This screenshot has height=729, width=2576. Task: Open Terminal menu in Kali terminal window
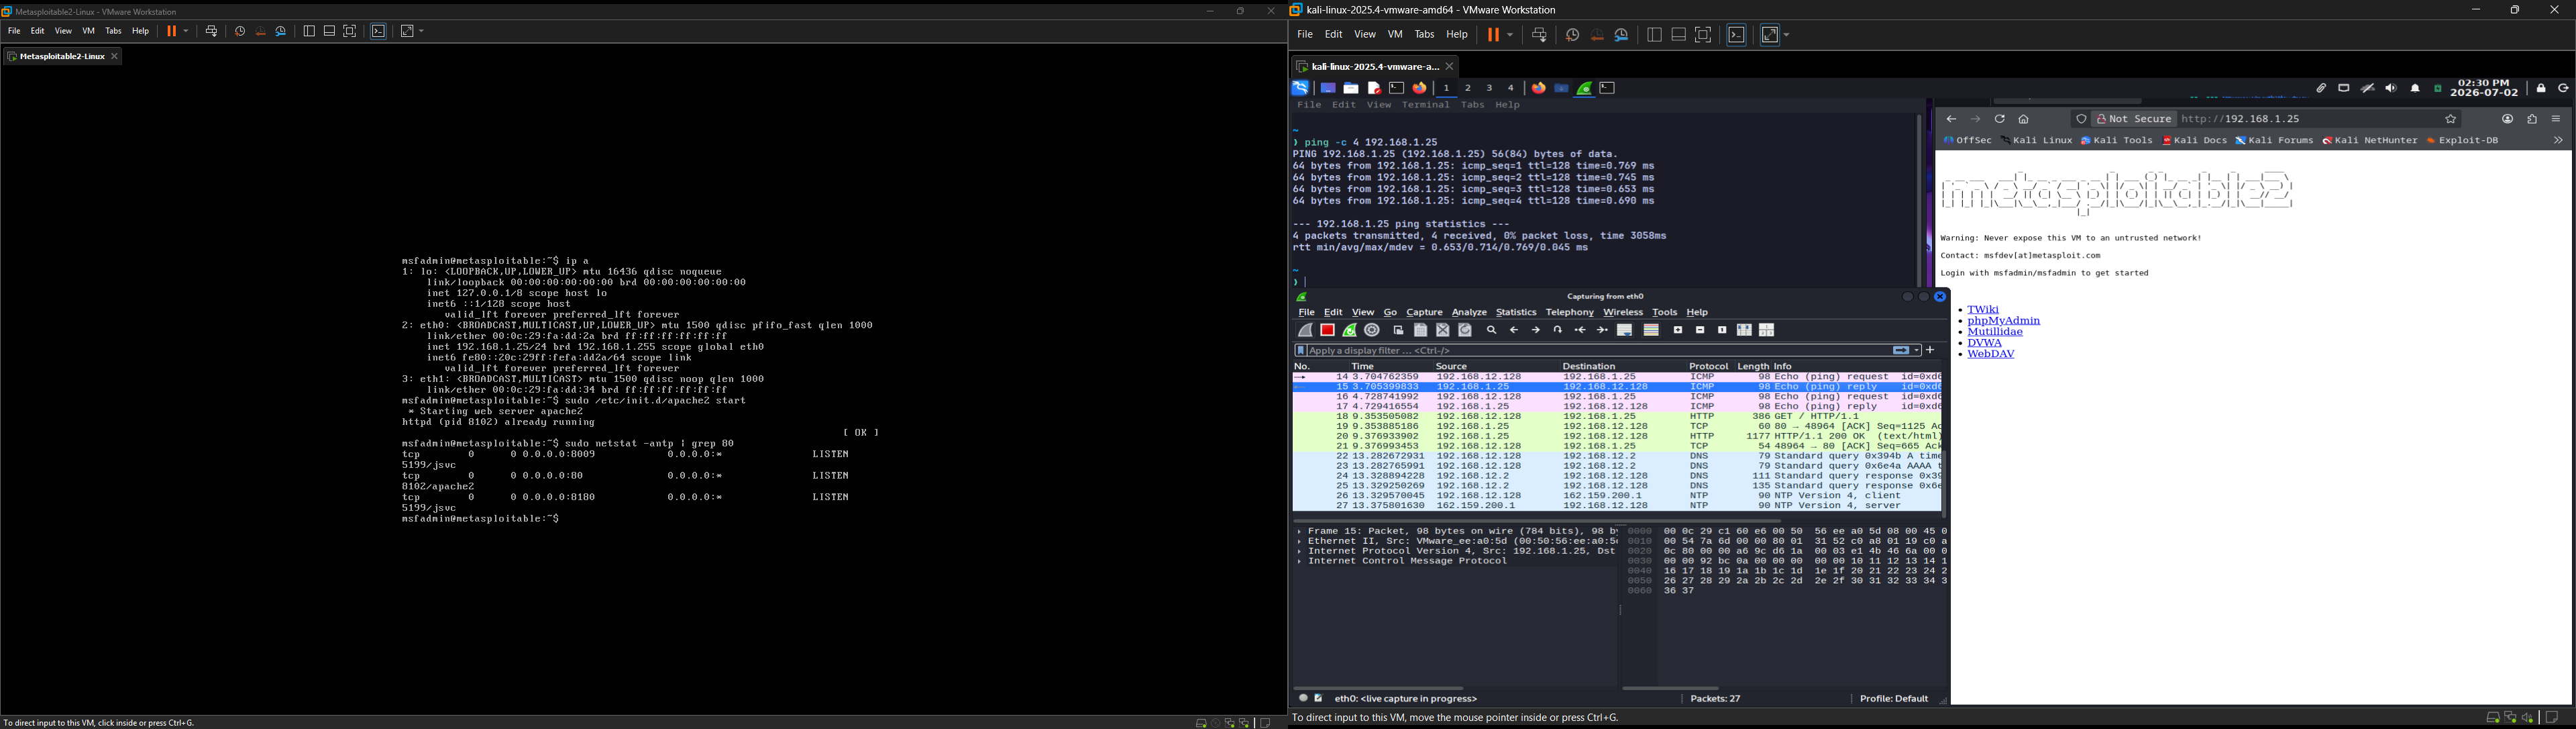1425,105
